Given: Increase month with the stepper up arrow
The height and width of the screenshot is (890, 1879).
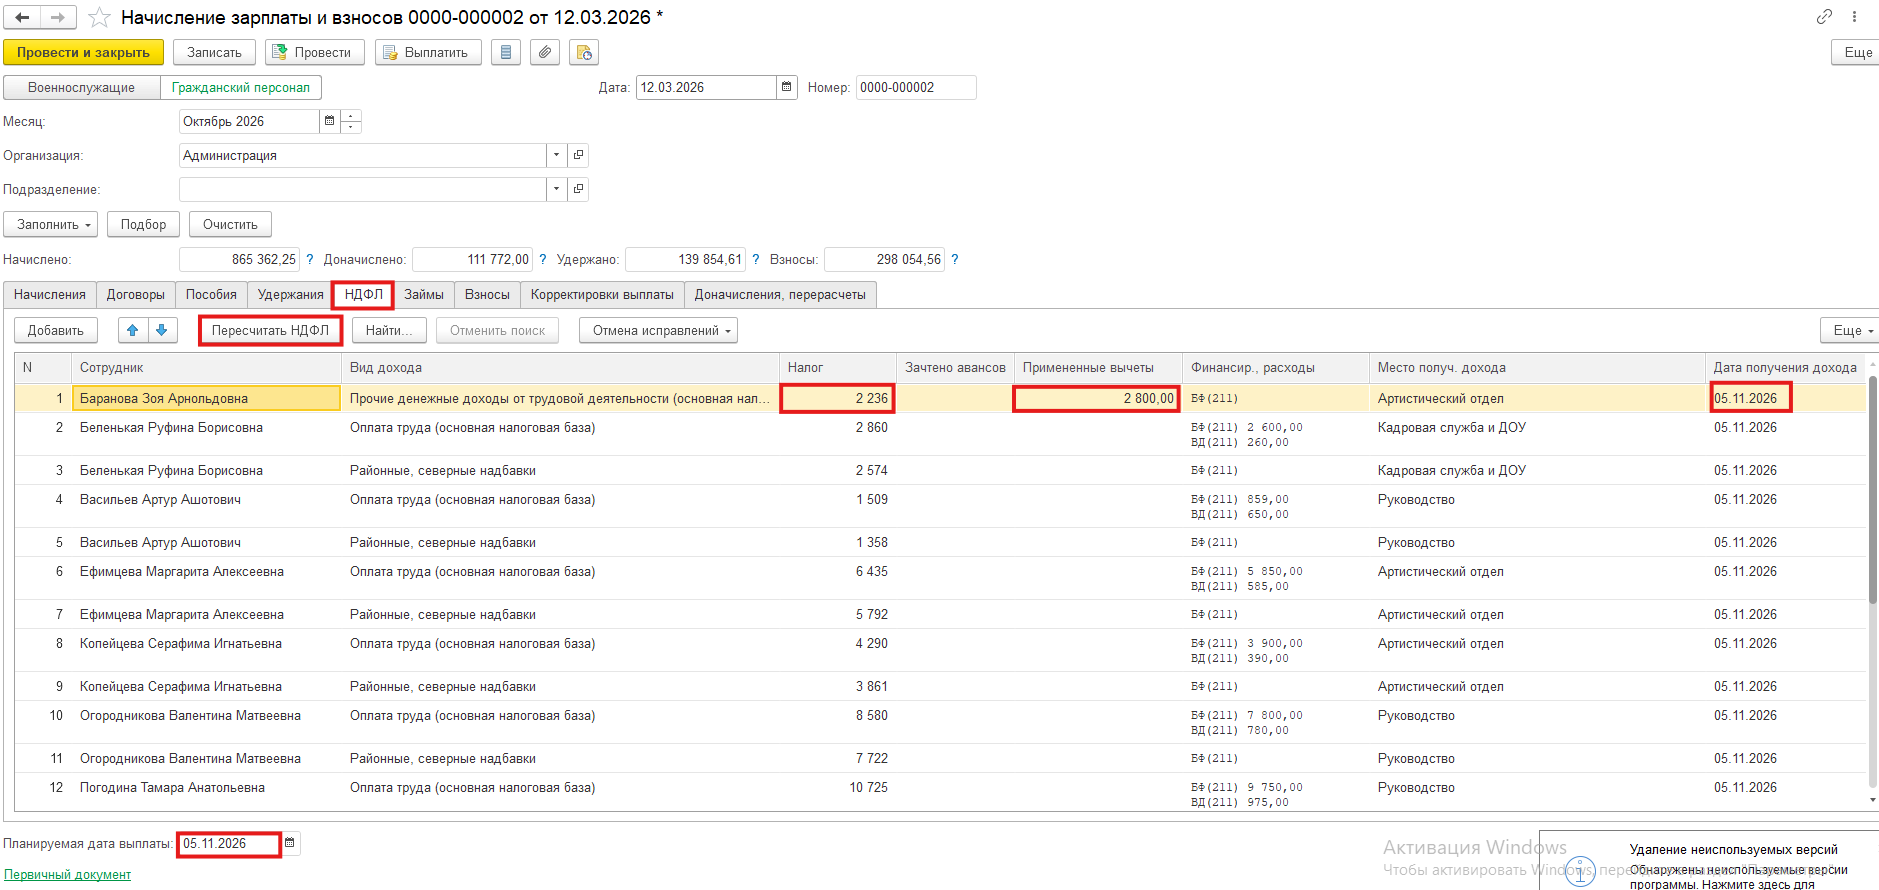Looking at the screenshot, I should pyautogui.click(x=351, y=115).
